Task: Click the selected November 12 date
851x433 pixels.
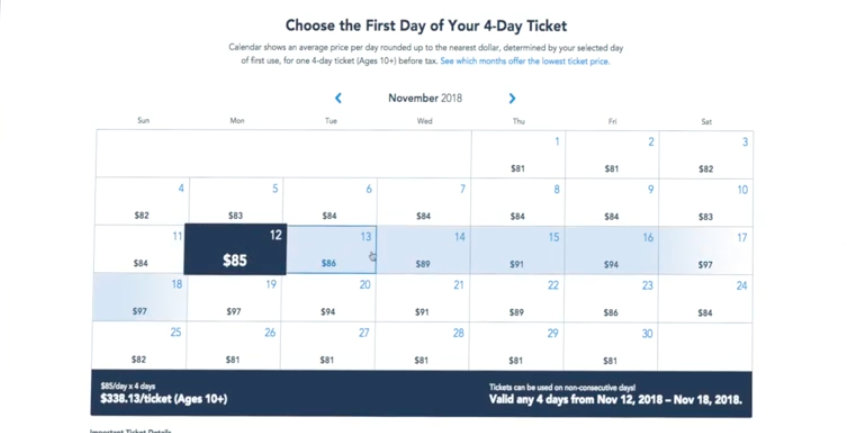Action: tap(235, 249)
